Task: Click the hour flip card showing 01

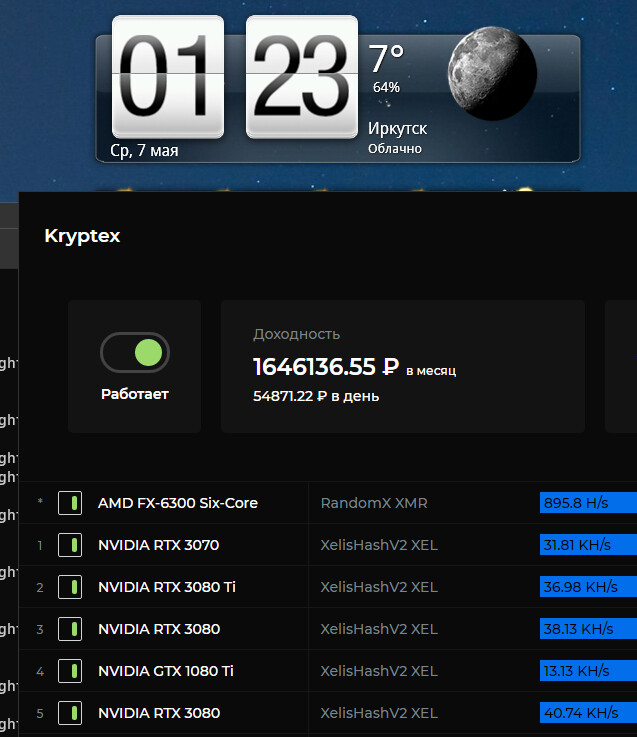Action: point(168,76)
